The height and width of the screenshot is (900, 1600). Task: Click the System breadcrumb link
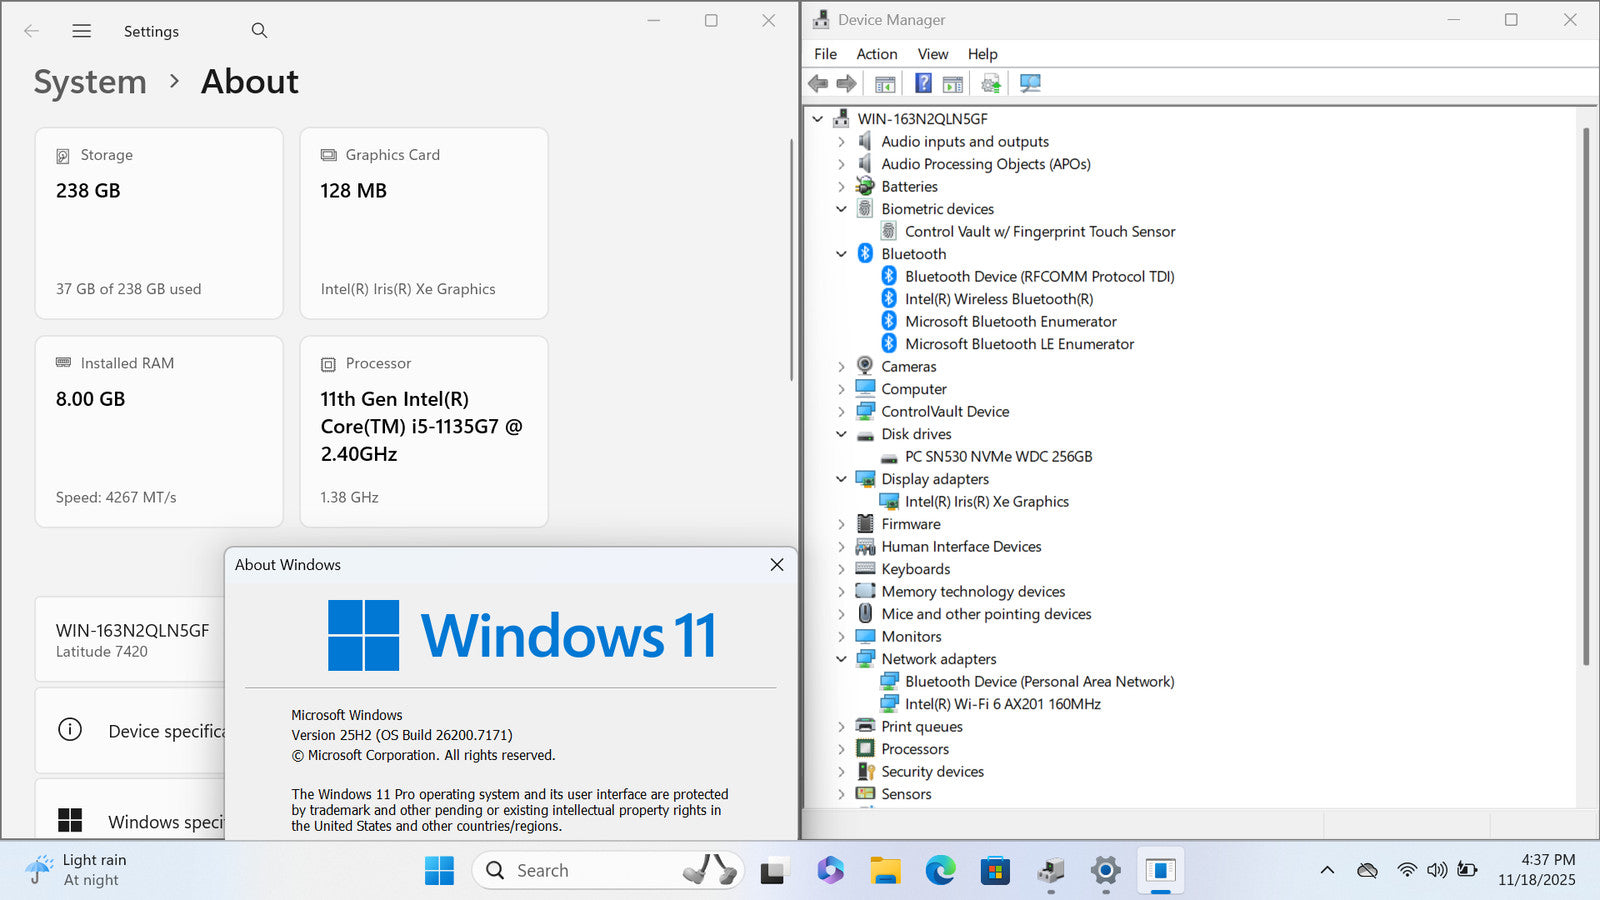click(90, 82)
